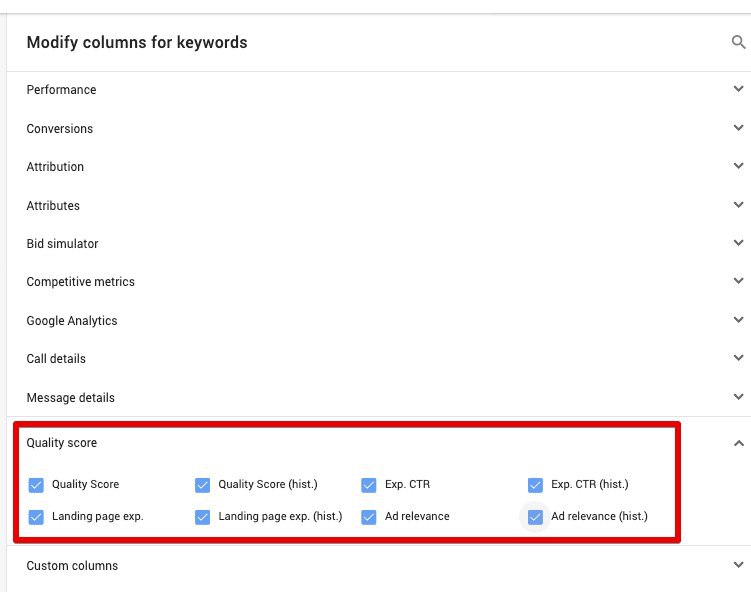
Task: Uncheck Exp. CTR (hist.) column
Action: click(536, 485)
